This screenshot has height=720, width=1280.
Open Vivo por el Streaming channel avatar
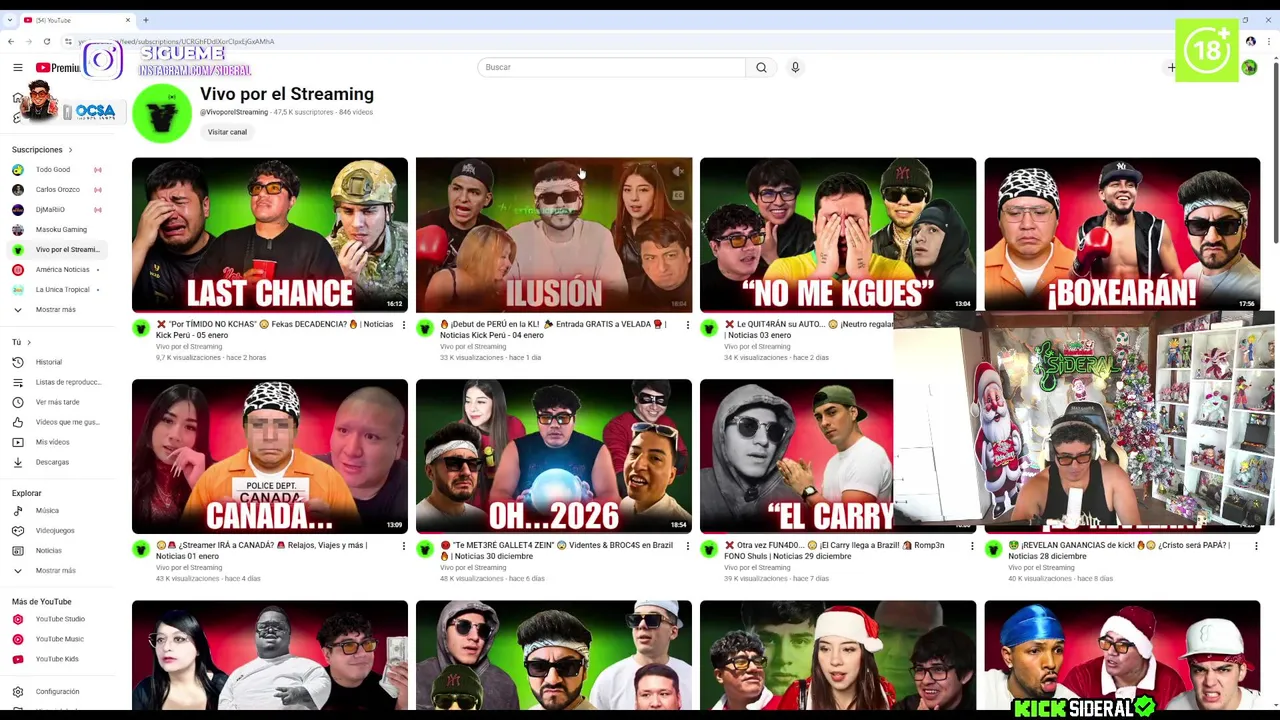click(x=162, y=113)
